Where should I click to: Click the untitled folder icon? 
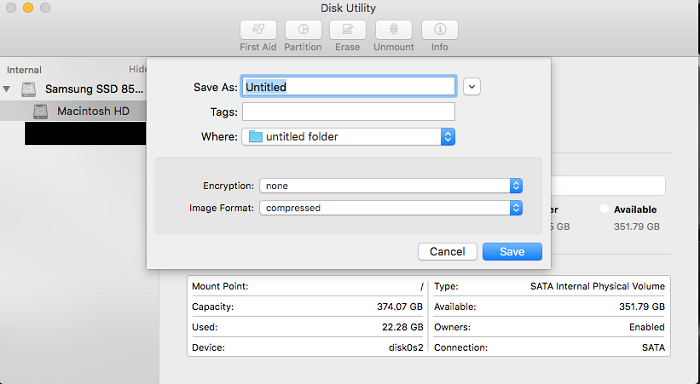255,136
